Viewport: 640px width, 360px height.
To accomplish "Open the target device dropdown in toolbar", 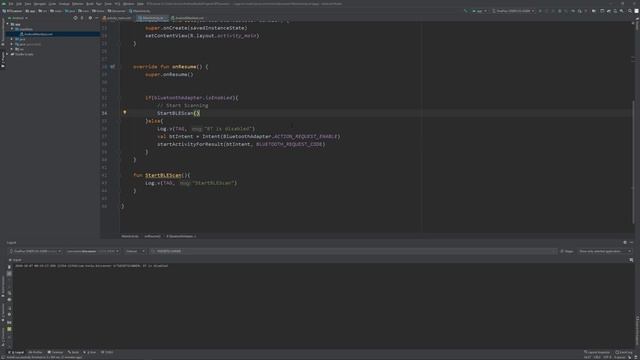I will pos(513,11).
